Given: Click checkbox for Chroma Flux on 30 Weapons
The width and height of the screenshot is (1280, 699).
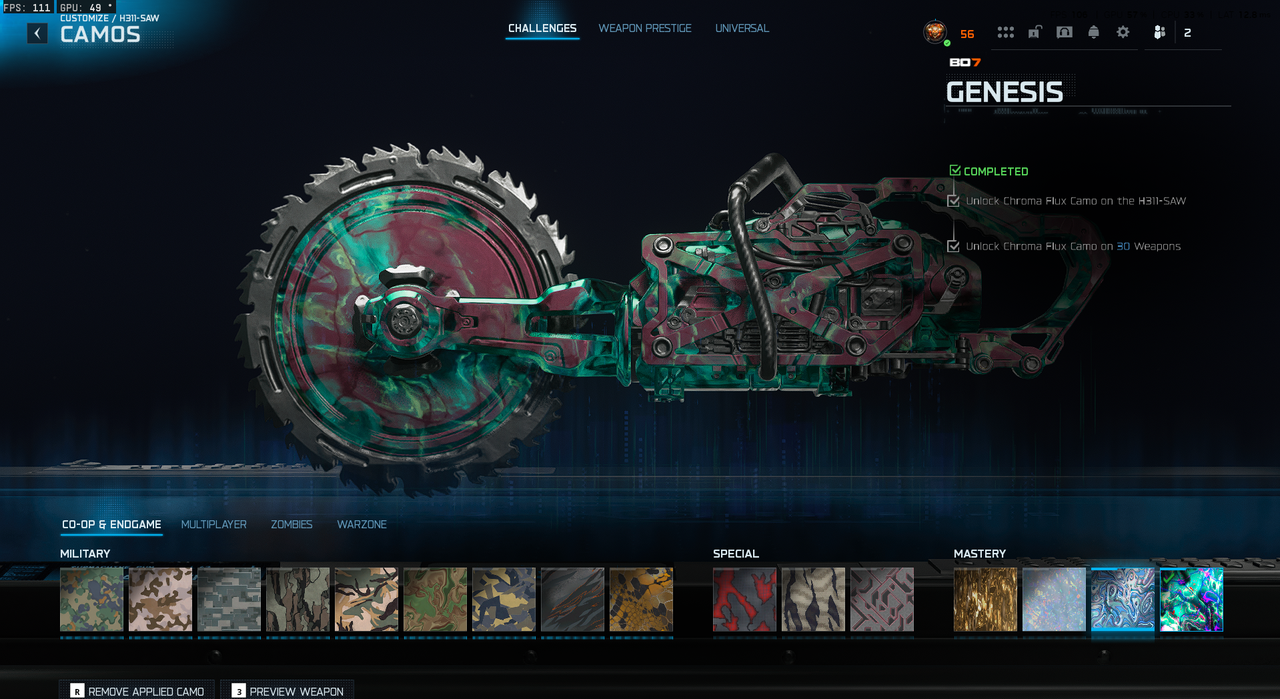Looking at the screenshot, I should (x=954, y=246).
